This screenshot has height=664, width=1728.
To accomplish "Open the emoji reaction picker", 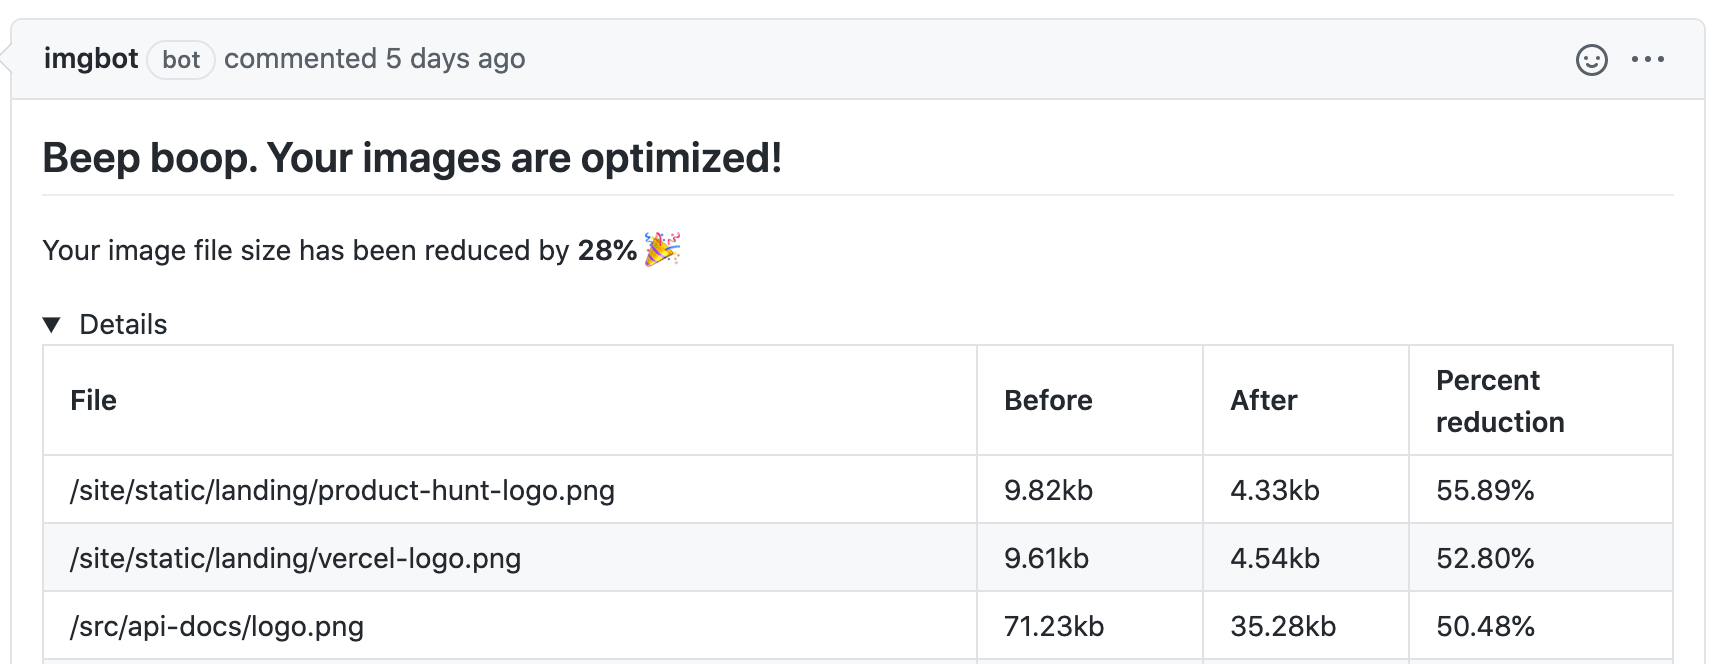I will tap(1591, 60).
